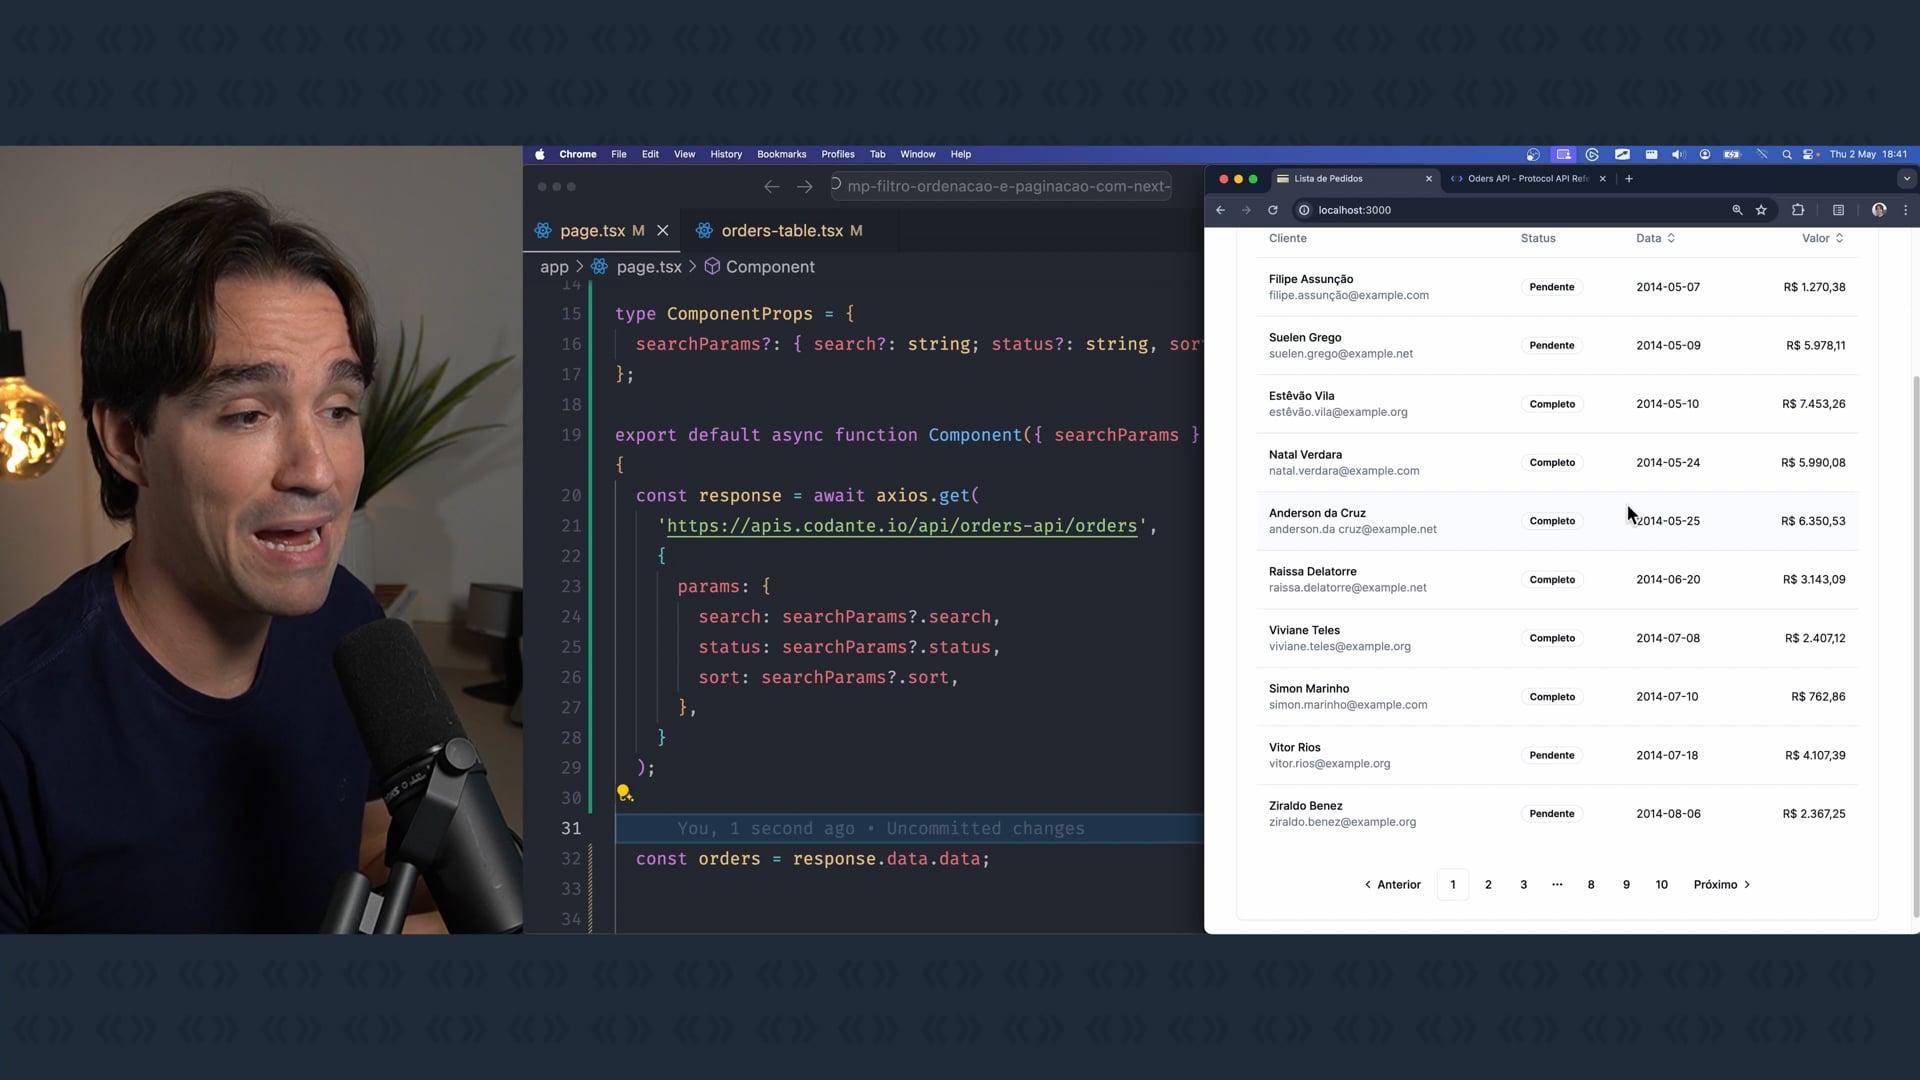Open a new Chrome tab with plus
Screen dimensions: 1920x1080
(1629, 179)
